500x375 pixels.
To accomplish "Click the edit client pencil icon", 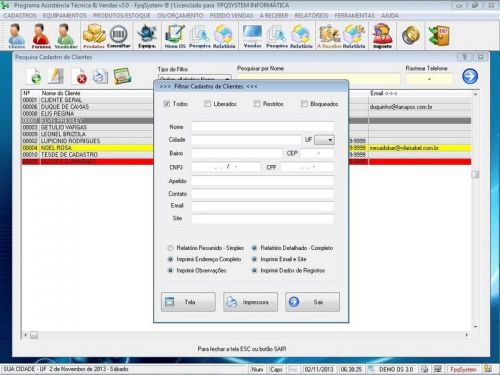I will tap(56, 76).
